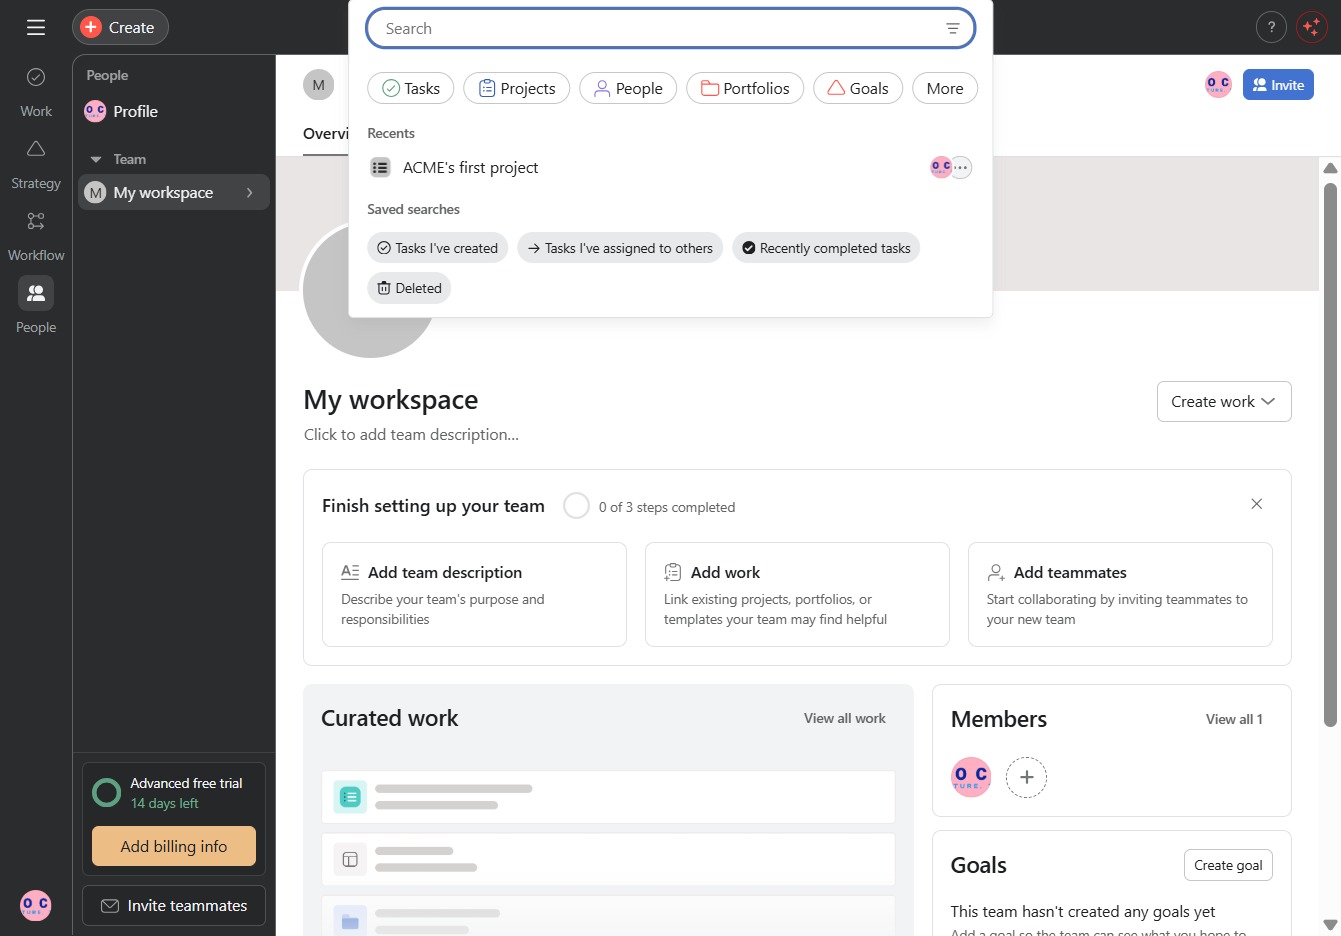Open the Create work dropdown
Image resolution: width=1341 pixels, height=936 pixels.
pos(1224,401)
